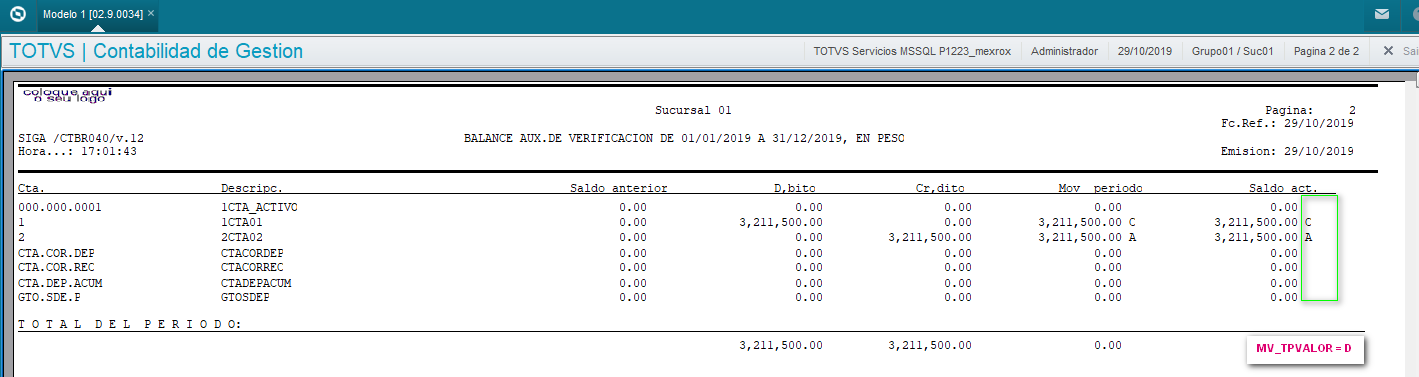Click the Grupo01 / Suc01 branch label

[1232, 51]
